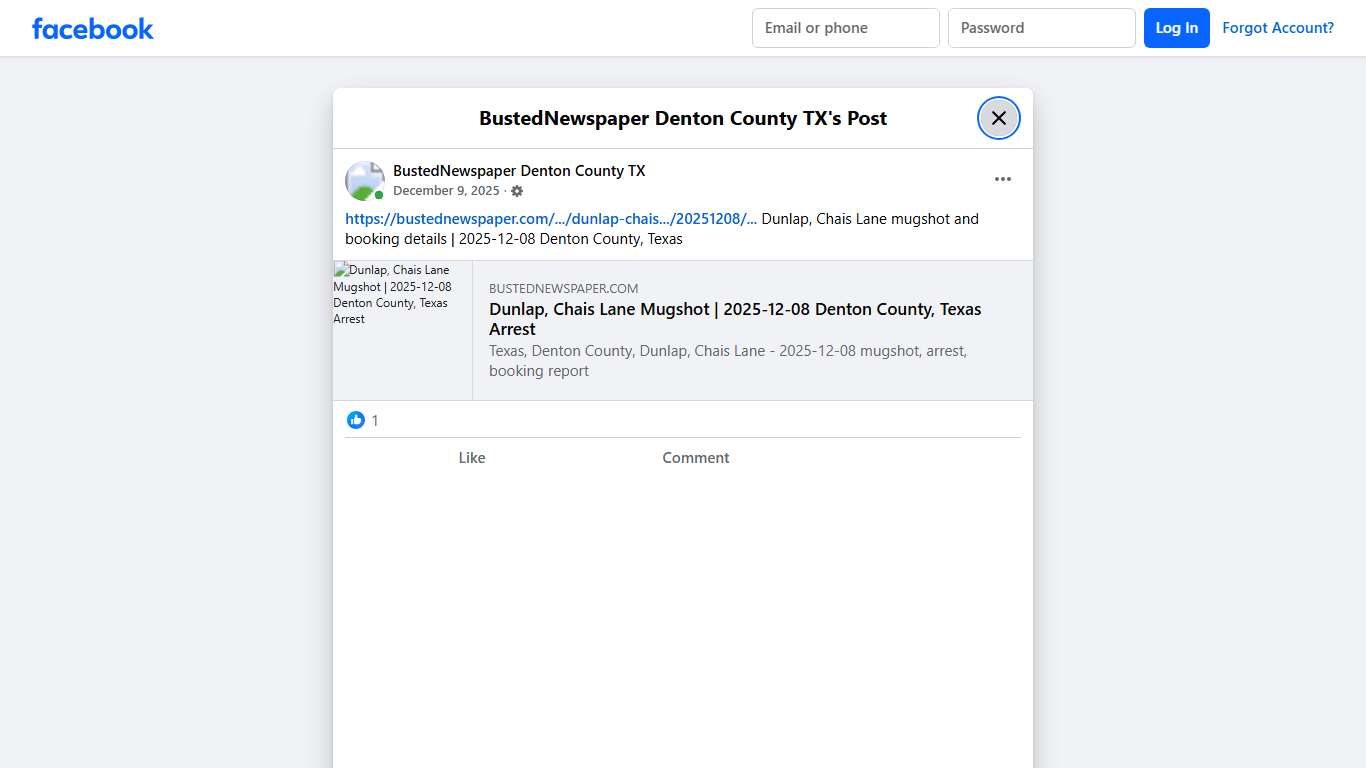Click the Log In button
The width and height of the screenshot is (1366, 768).
pos(1176,28)
